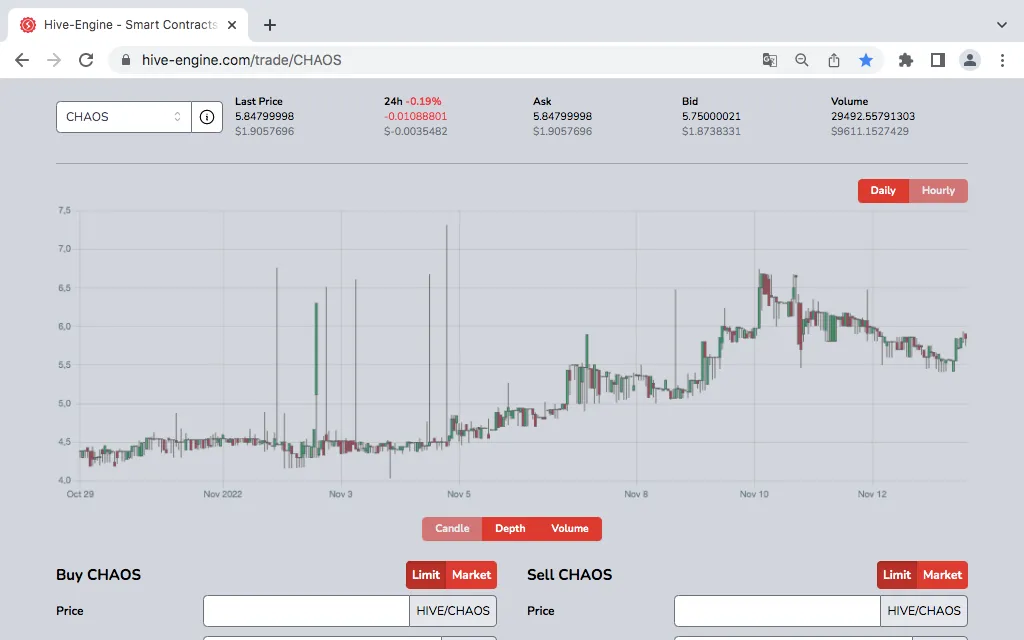1024x640 pixels.
Task: Choose Market order for Buy CHAOS
Action: coord(472,575)
